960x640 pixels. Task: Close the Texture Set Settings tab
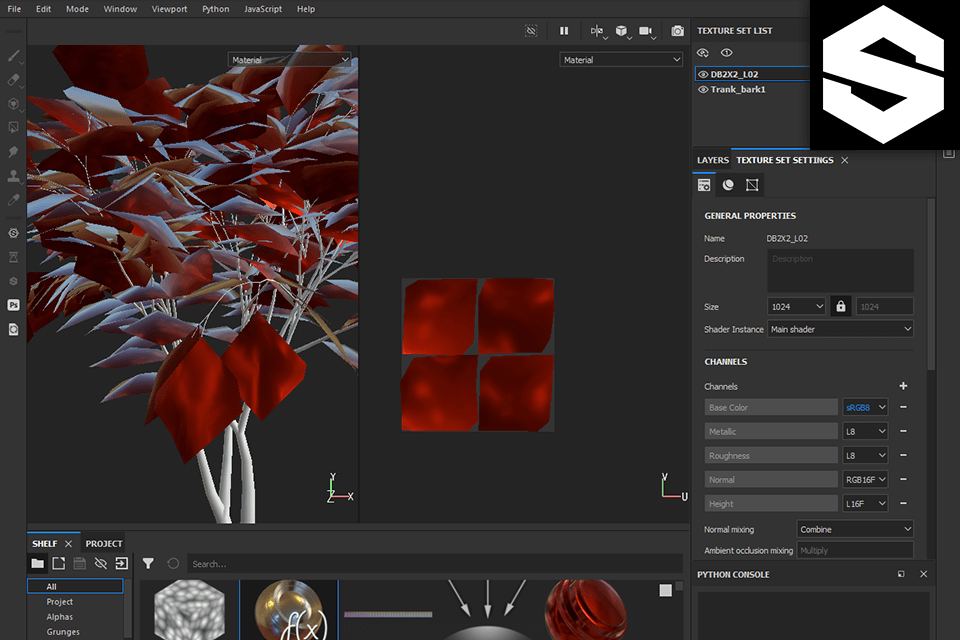[845, 160]
